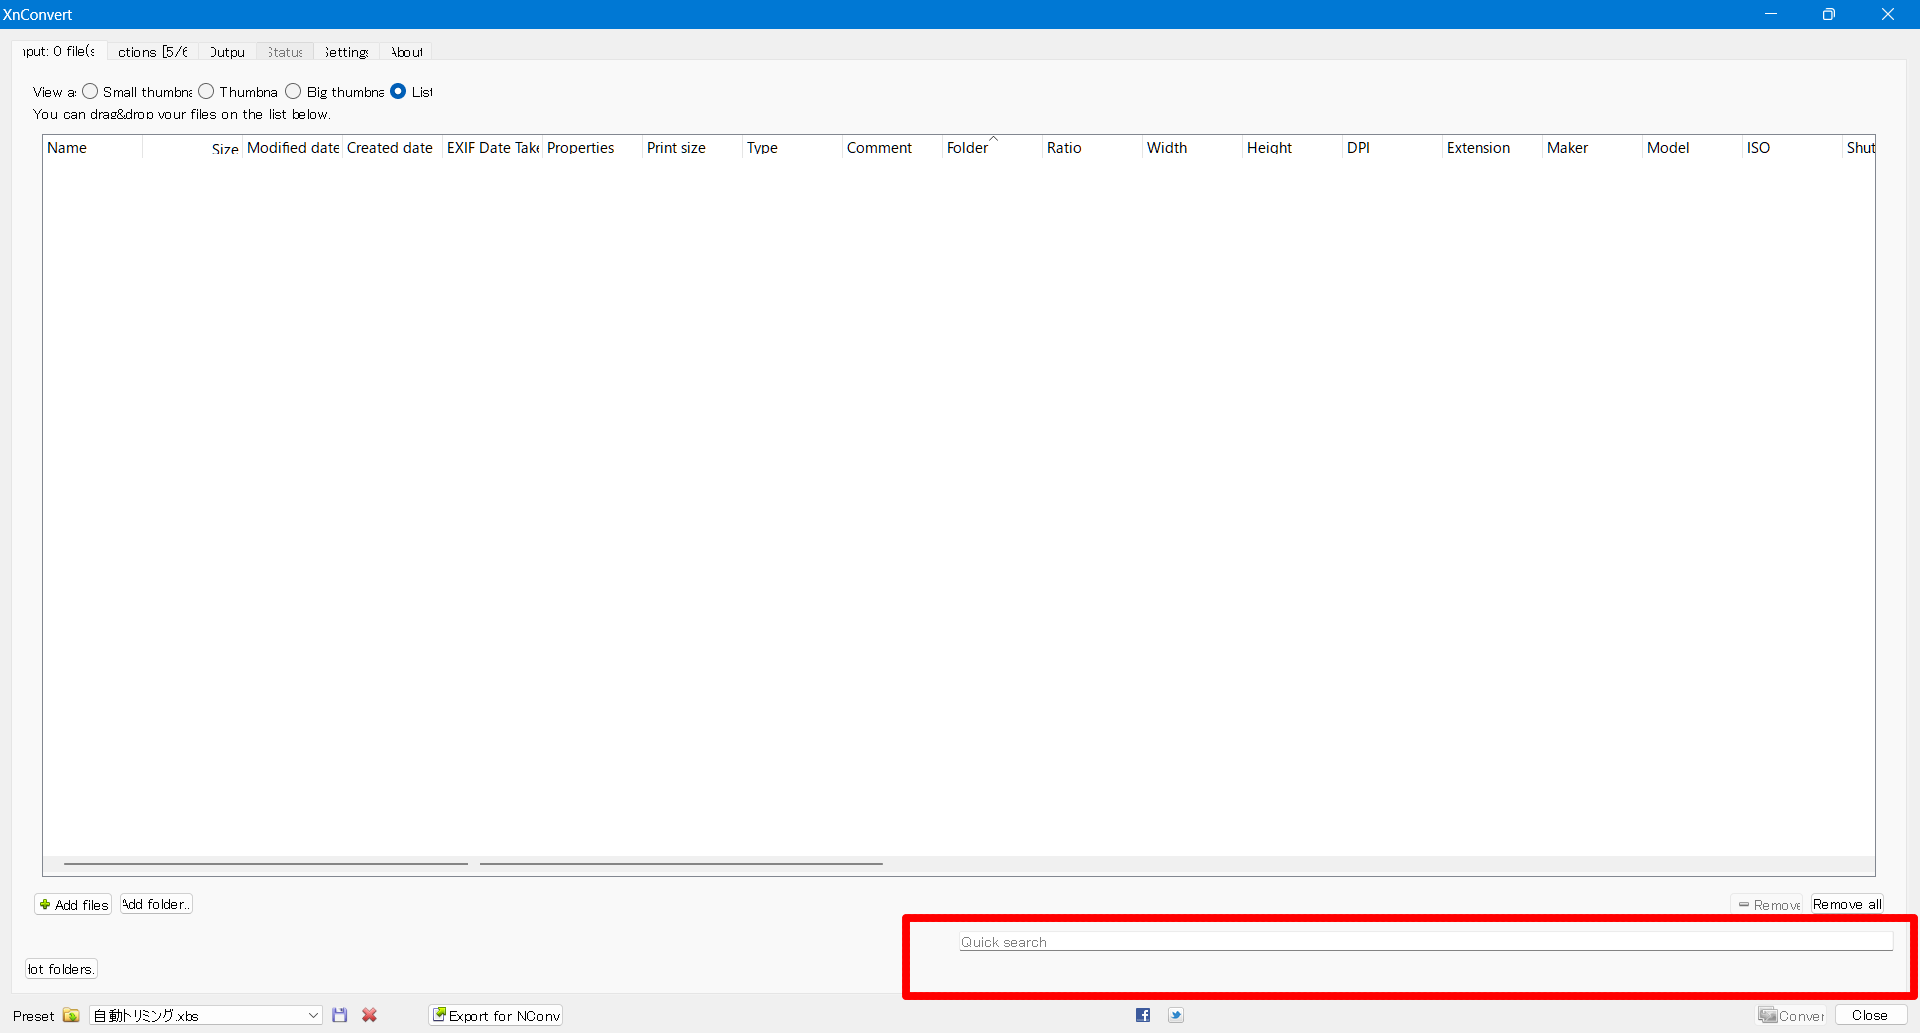This screenshot has height=1033, width=1920.
Task: Open the Hot folders button
Action: pos(61,969)
